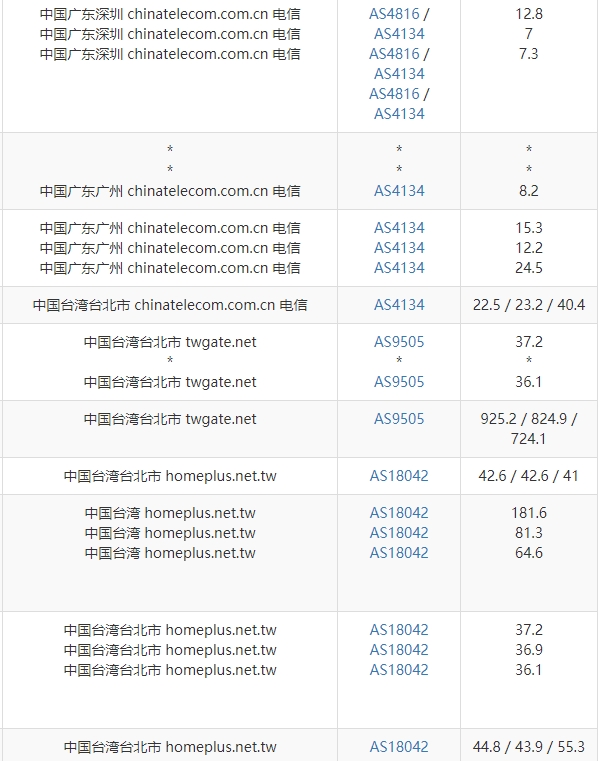Select the latency value 7.3

click(529, 53)
